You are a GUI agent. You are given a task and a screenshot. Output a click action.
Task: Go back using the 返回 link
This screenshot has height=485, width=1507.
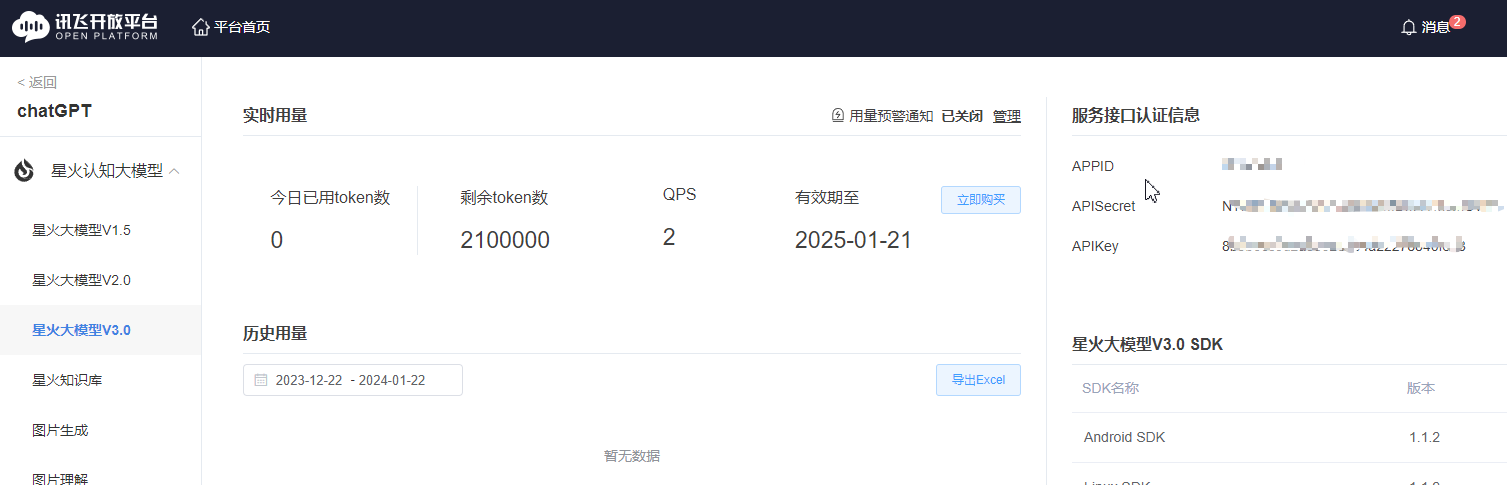click(37, 83)
